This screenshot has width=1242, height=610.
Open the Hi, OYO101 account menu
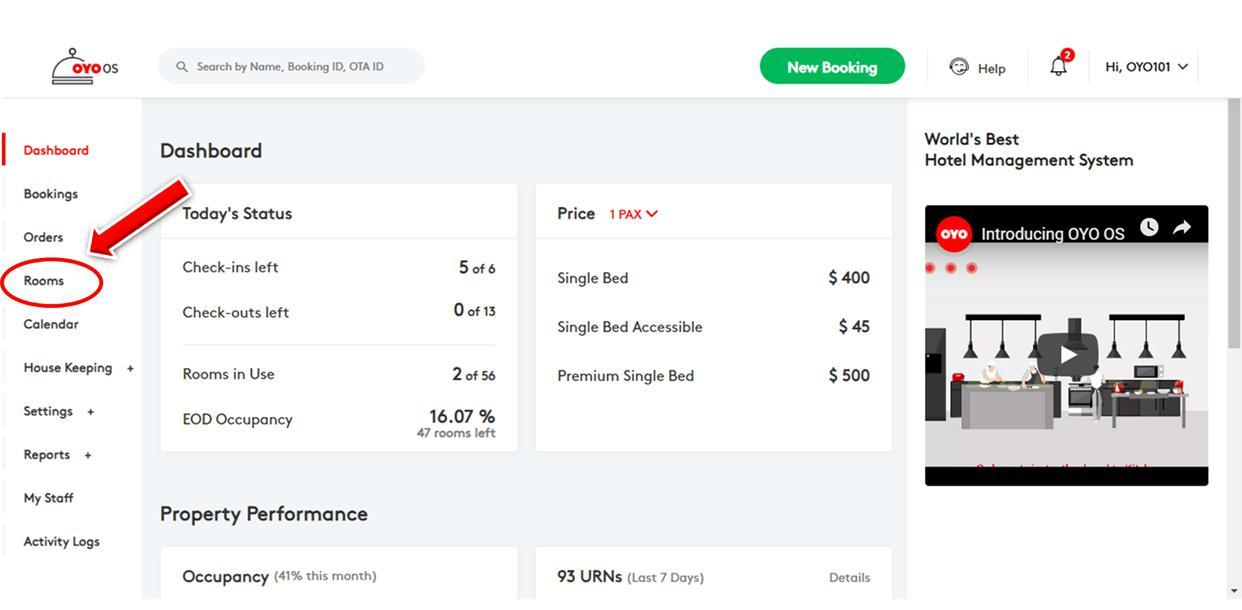[1146, 67]
